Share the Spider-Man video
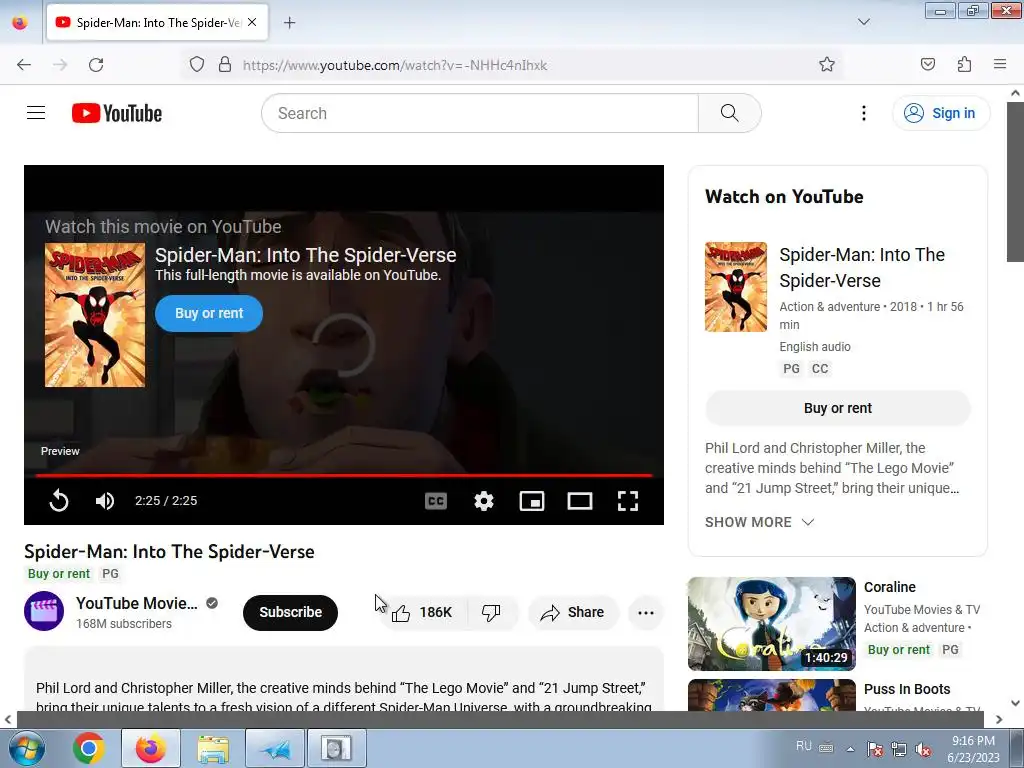This screenshot has width=1024, height=768. pos(572,613)
